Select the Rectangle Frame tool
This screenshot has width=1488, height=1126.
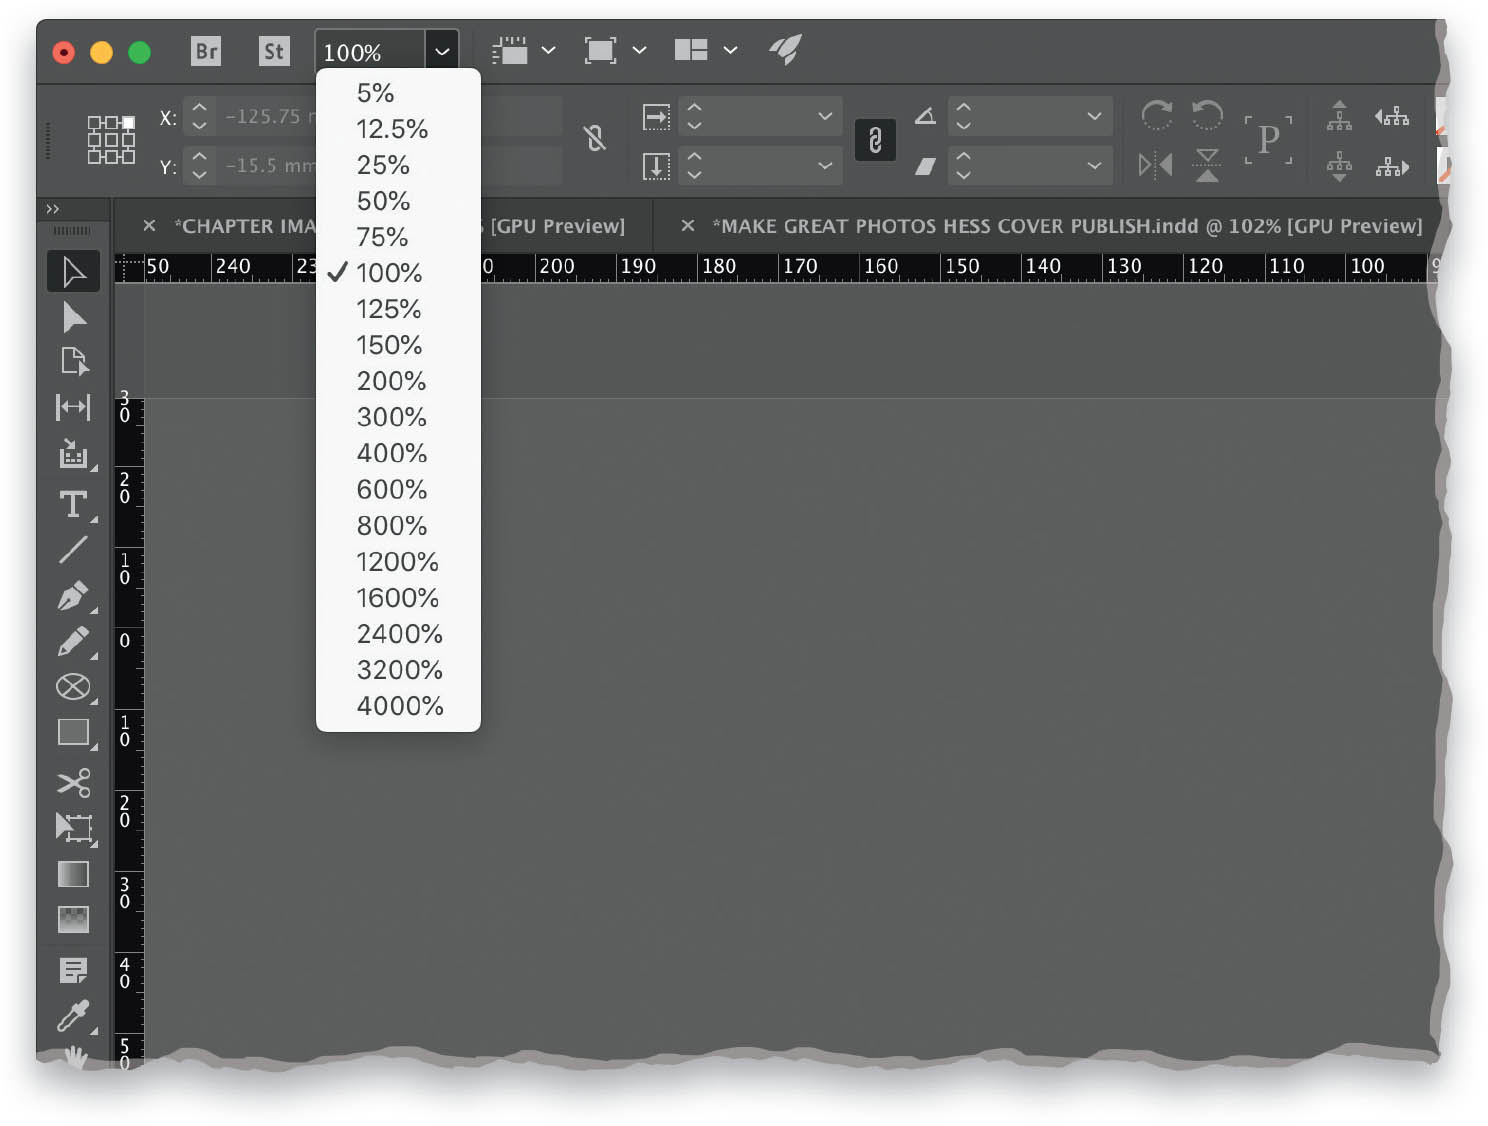(x=73, y=687)
